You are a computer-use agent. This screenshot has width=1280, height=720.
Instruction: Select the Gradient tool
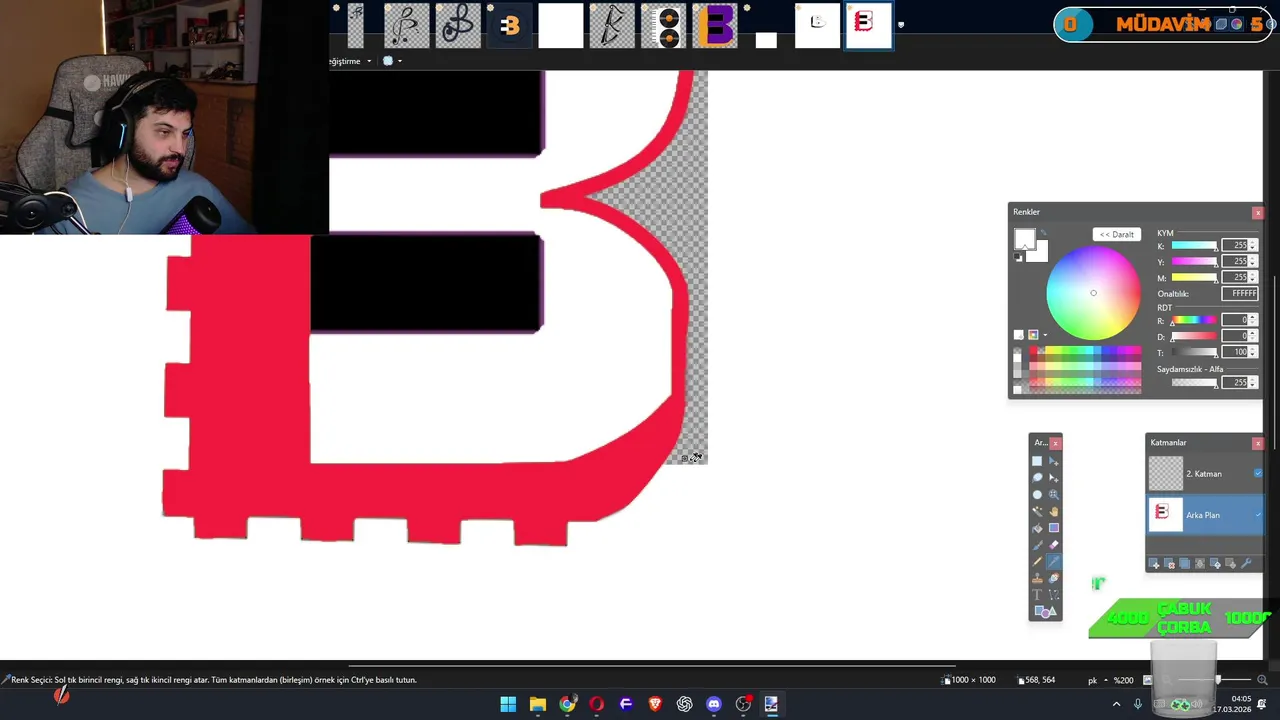(1054, 528)
